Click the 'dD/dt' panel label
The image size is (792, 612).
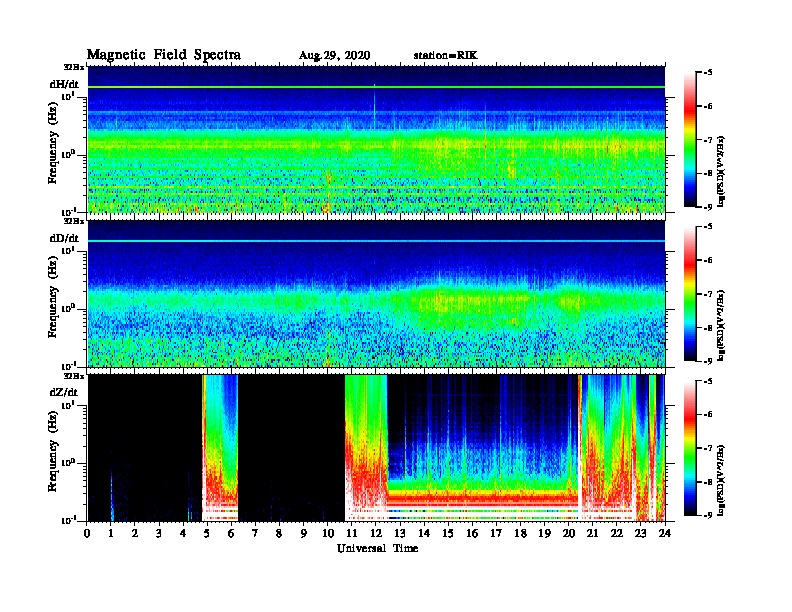click(x=64, y=238)
